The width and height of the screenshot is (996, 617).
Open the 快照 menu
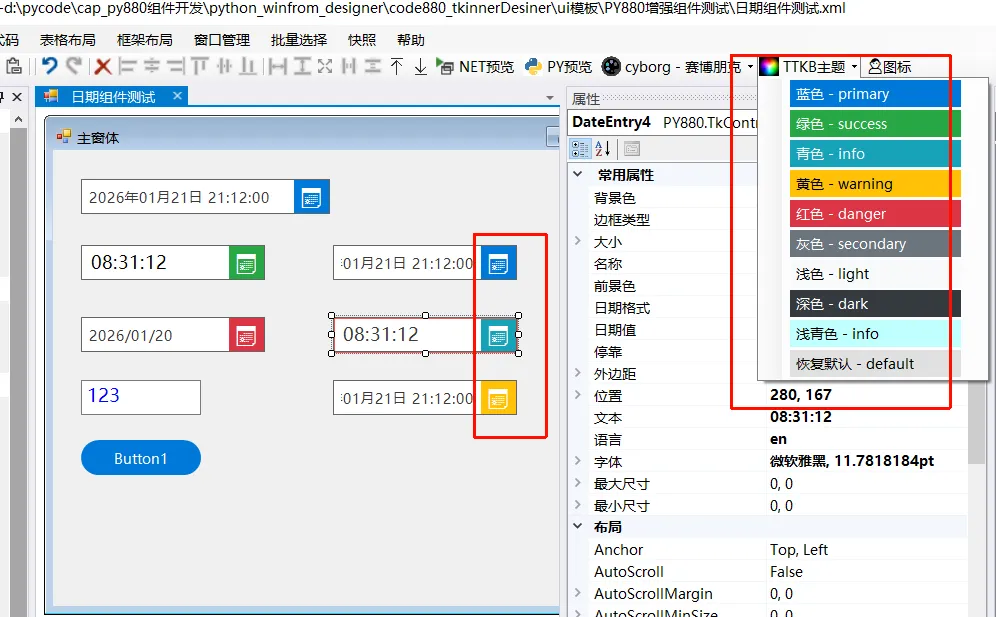point(362,40)
